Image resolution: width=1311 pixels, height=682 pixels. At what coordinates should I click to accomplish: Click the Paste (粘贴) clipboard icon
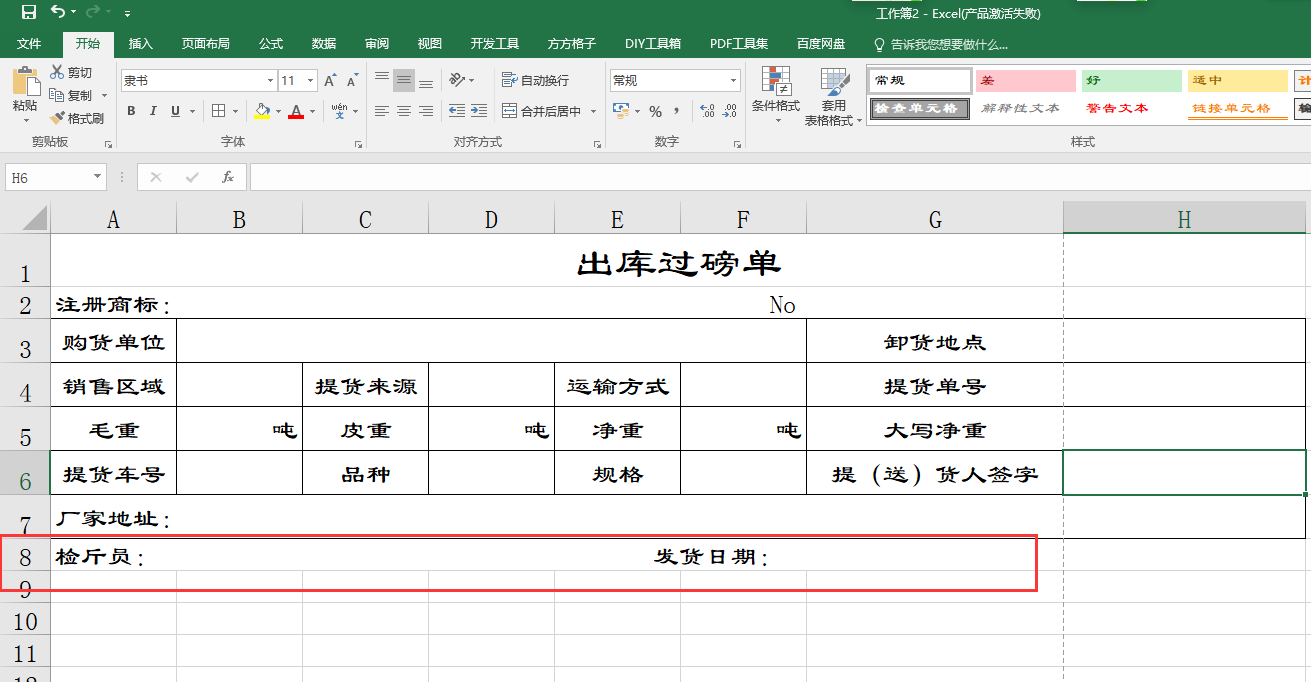tap(25, 82)
